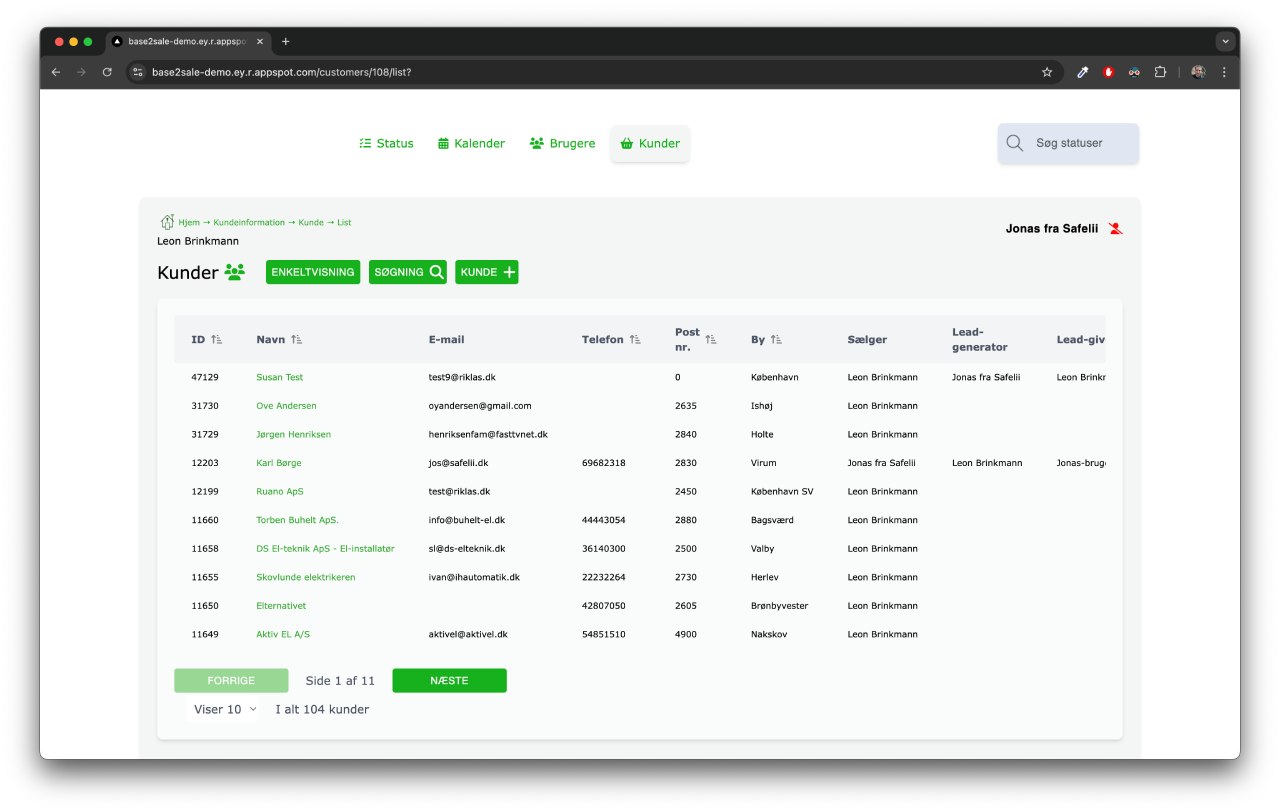Sort by By column sort icon
The height and width of the screenshot is (812, 1280).
click(777, 340)
